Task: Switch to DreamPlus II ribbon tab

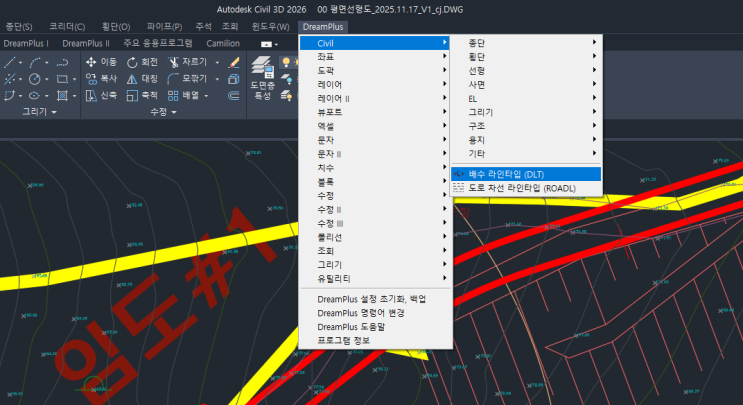Action: coord(86,43)
